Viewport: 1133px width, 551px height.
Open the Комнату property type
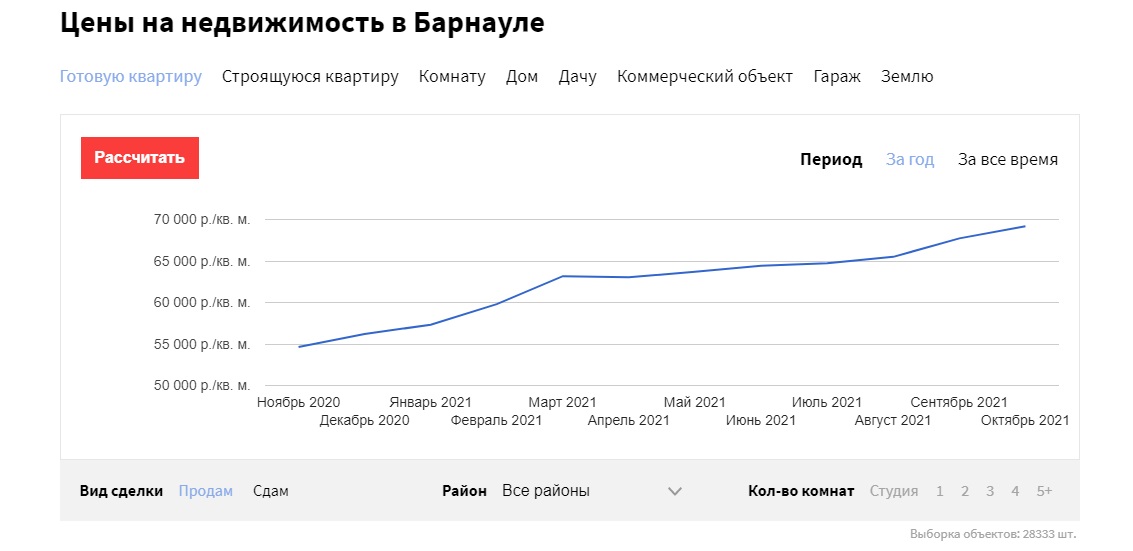click(x=452, y=77)
